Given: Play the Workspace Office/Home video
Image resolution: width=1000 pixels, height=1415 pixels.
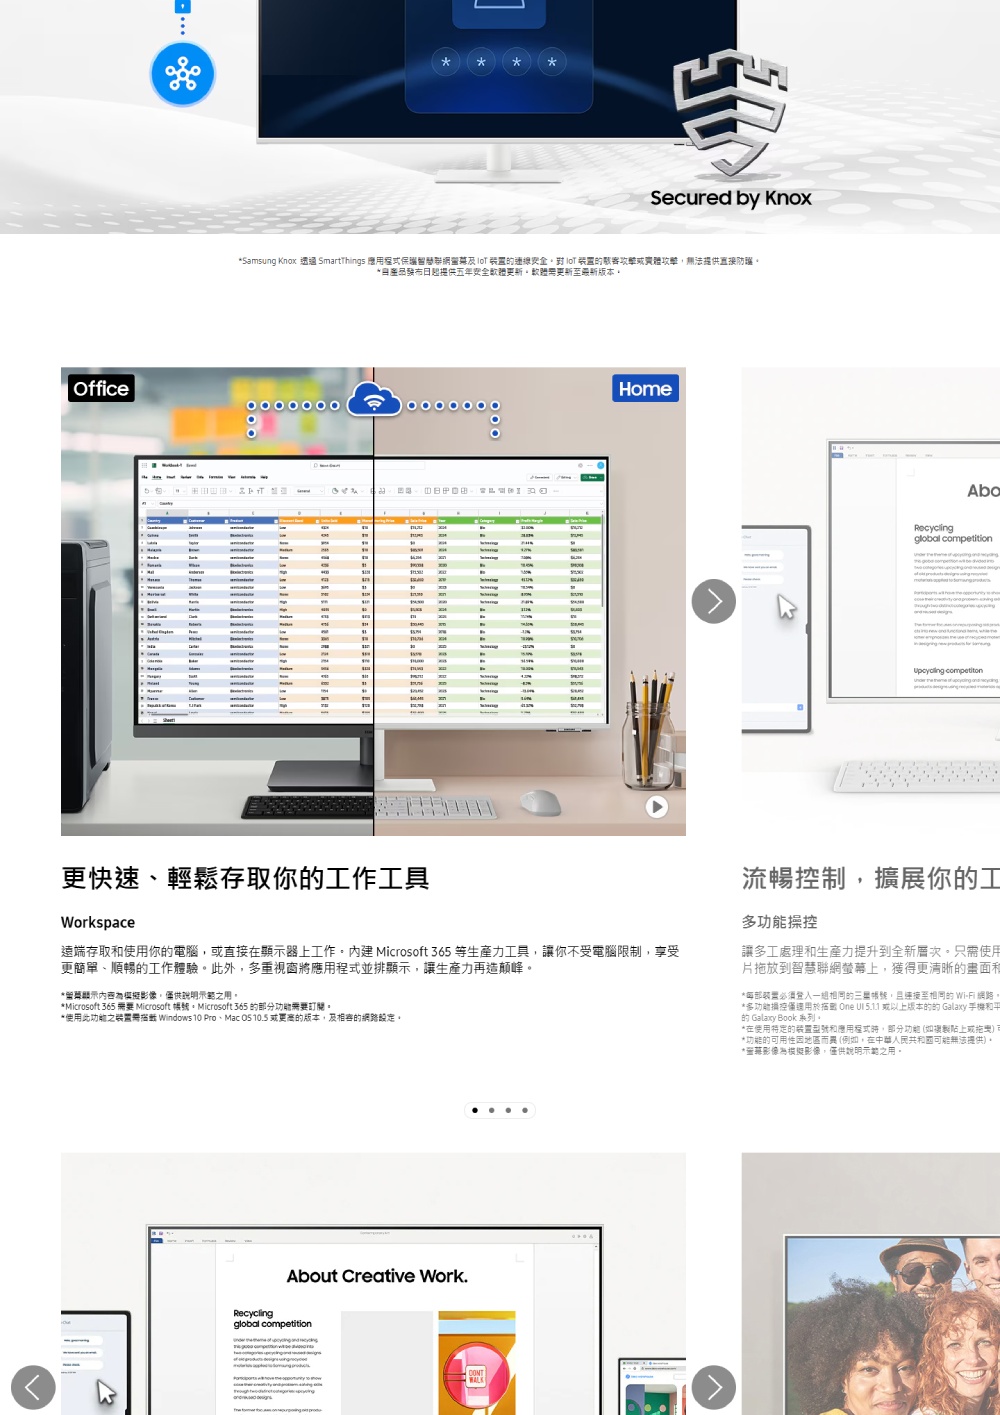Looking at the screenshot, I should [656, 806].
